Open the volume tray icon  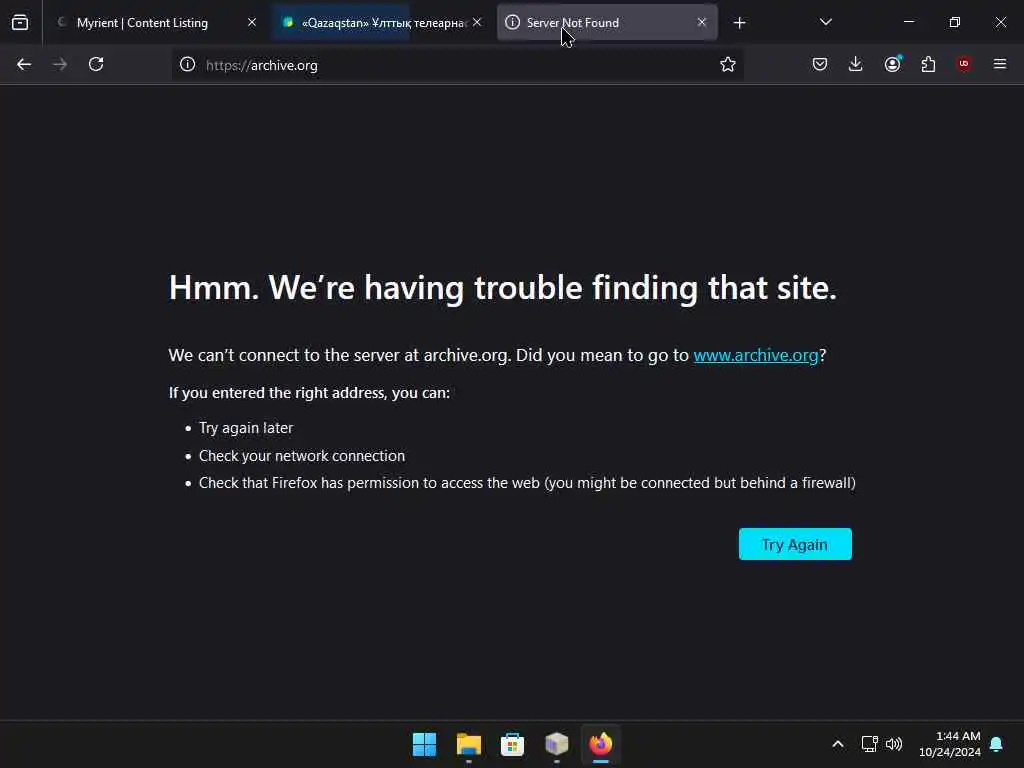point(894,744)
